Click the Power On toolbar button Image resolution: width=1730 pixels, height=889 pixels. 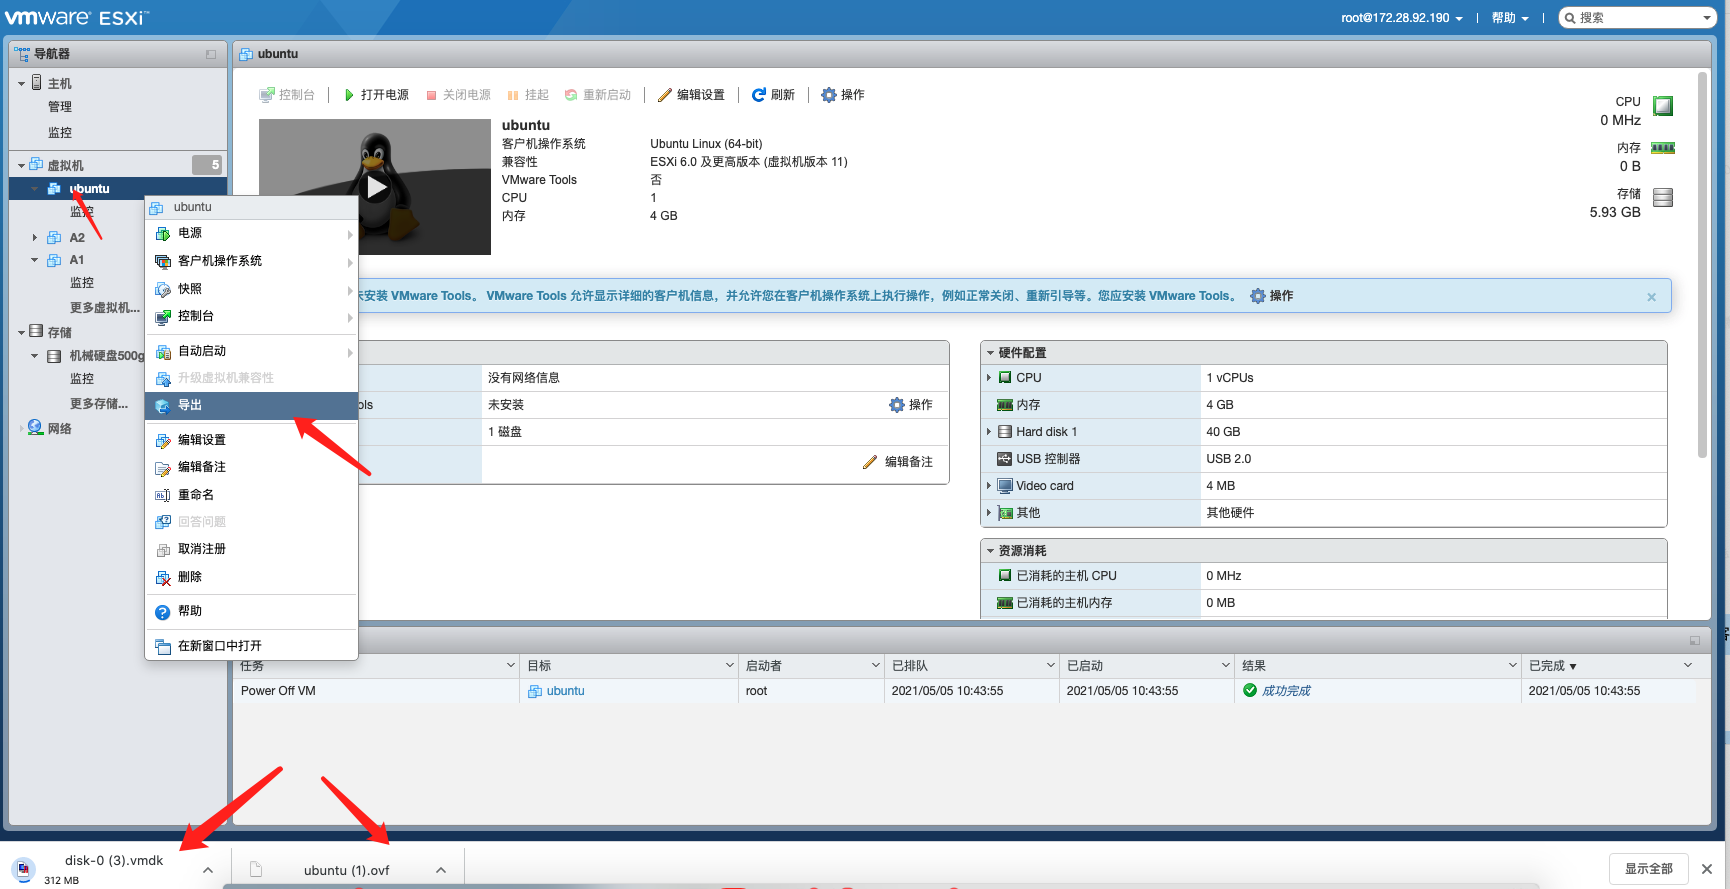pos(376,95)
